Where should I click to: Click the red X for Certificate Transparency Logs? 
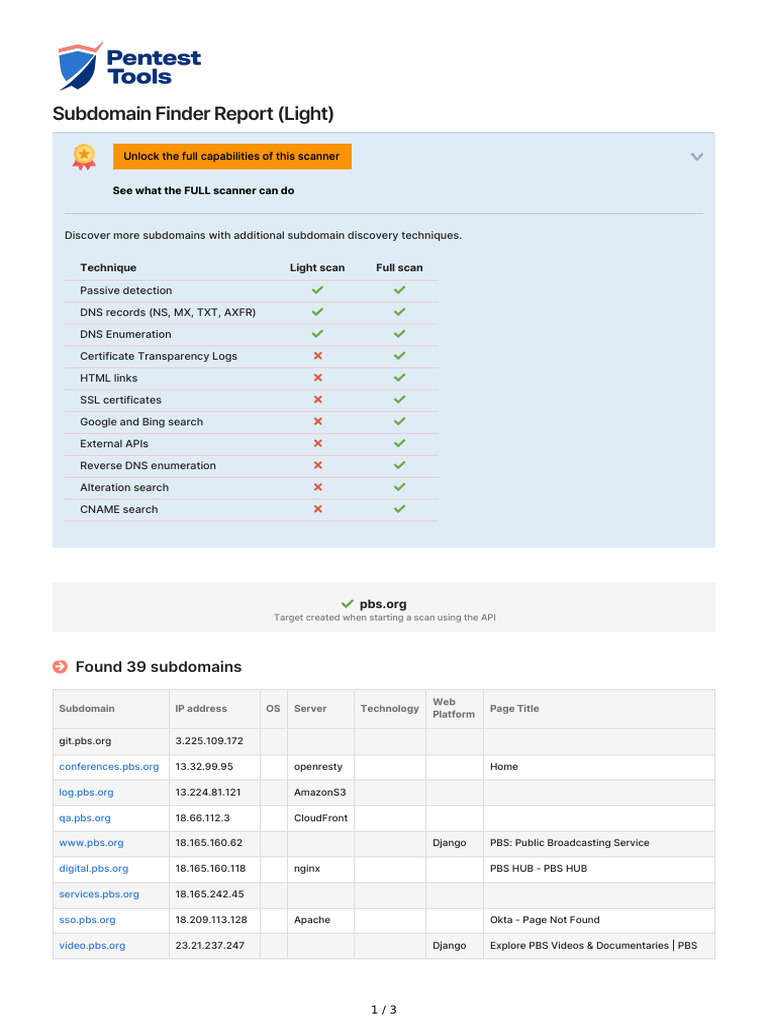pos(318,356)
